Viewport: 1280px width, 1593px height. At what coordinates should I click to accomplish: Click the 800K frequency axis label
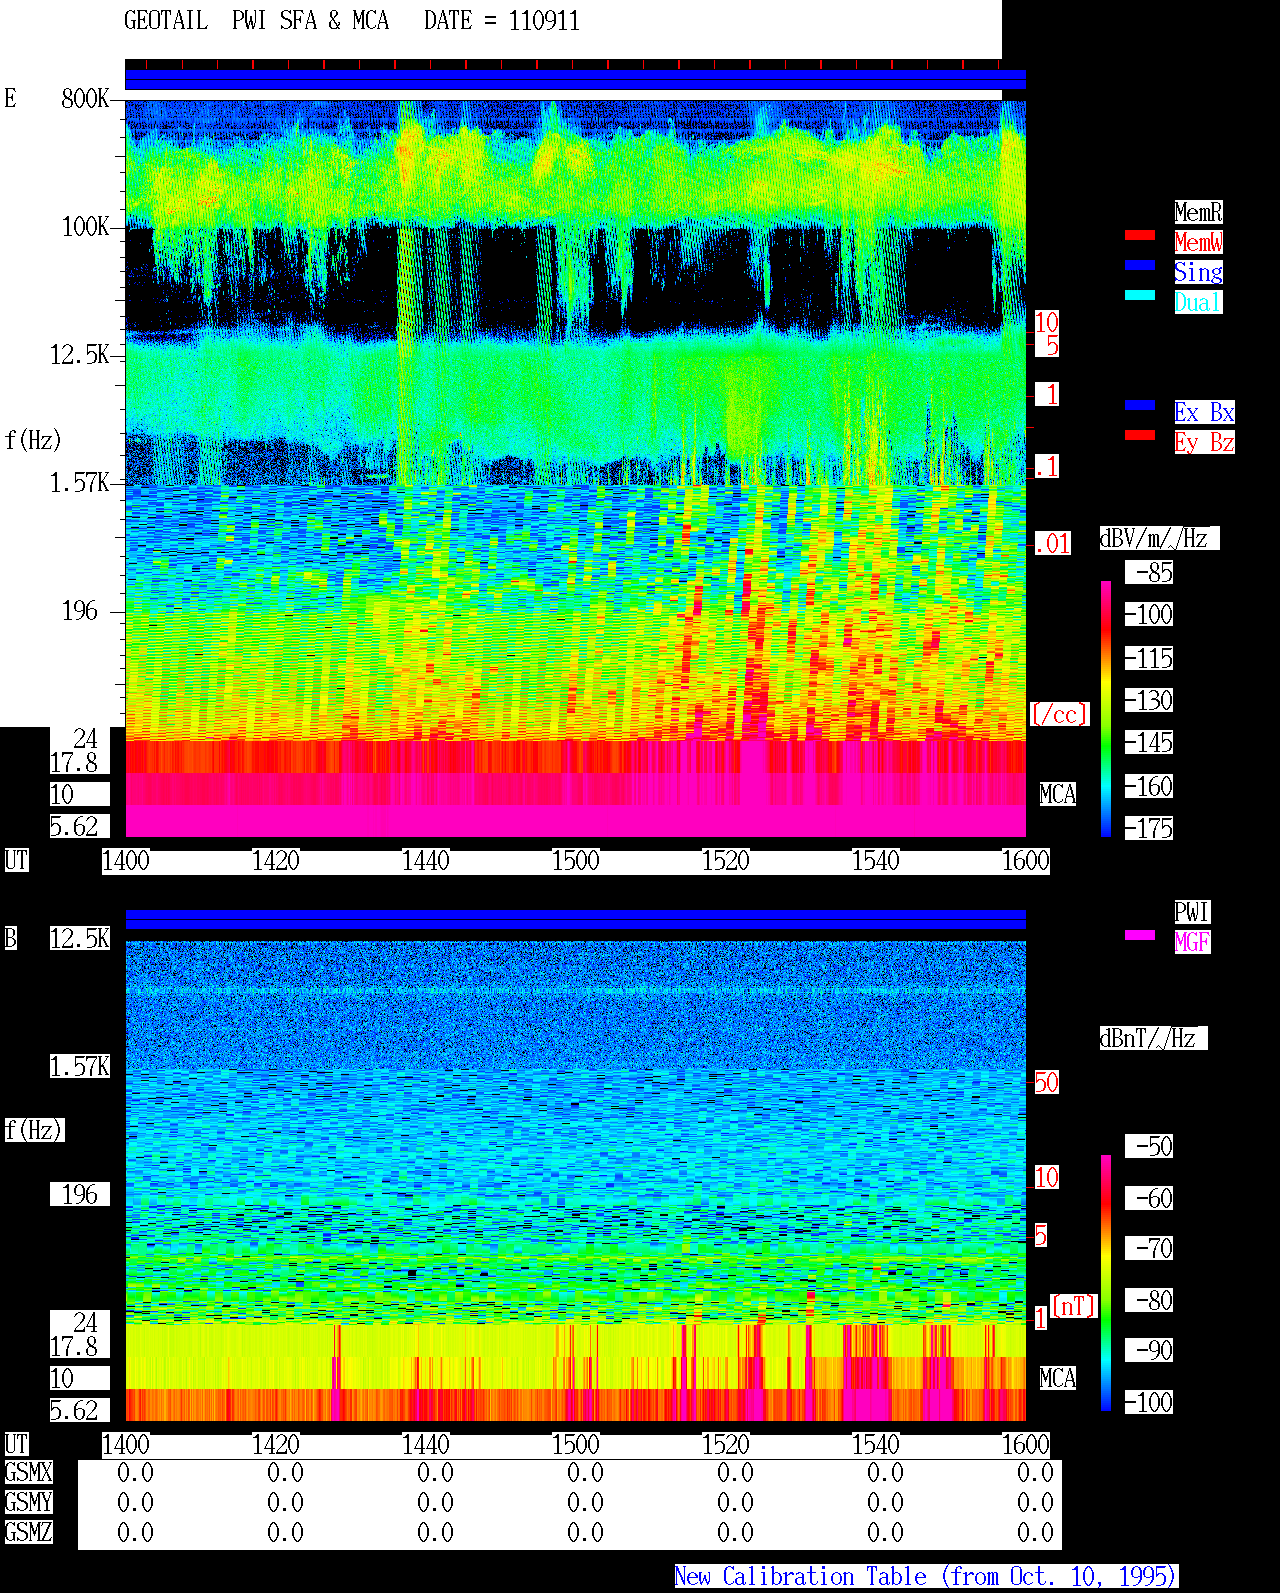pyautogui.click(x=85, y=99)
